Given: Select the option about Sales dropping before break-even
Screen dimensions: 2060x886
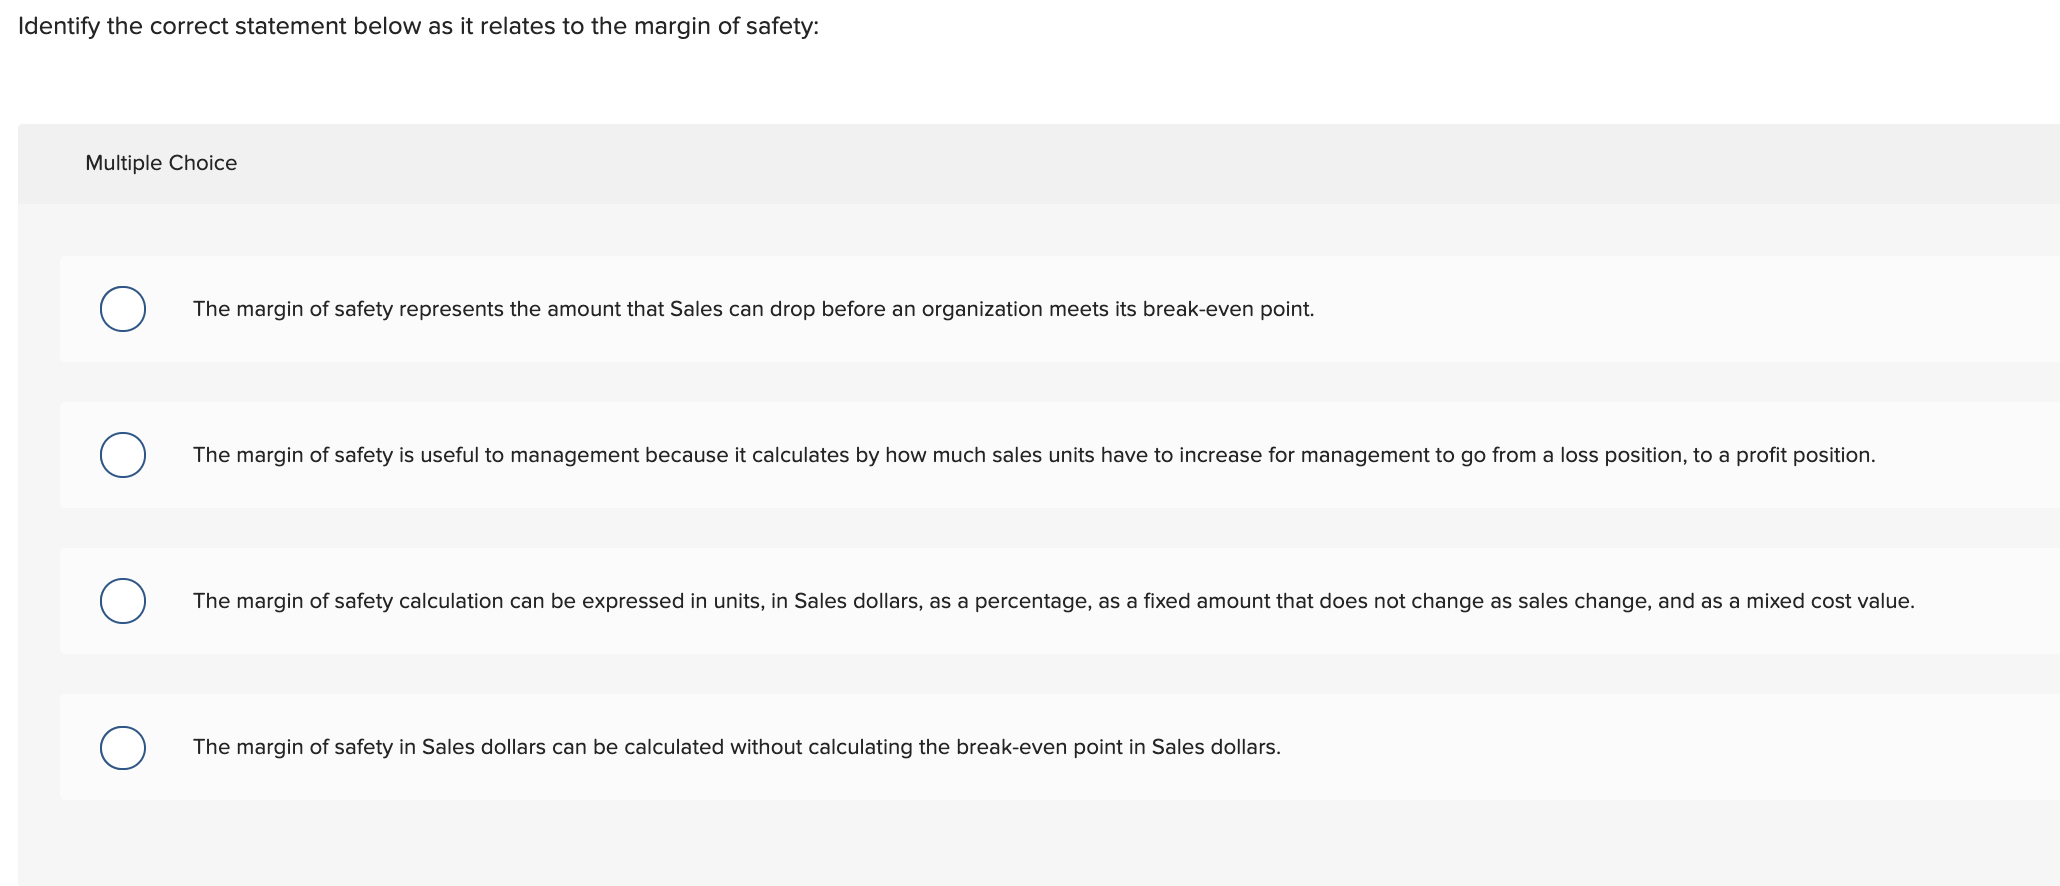Looking at the screenshot, I should [x=122, y=308].
